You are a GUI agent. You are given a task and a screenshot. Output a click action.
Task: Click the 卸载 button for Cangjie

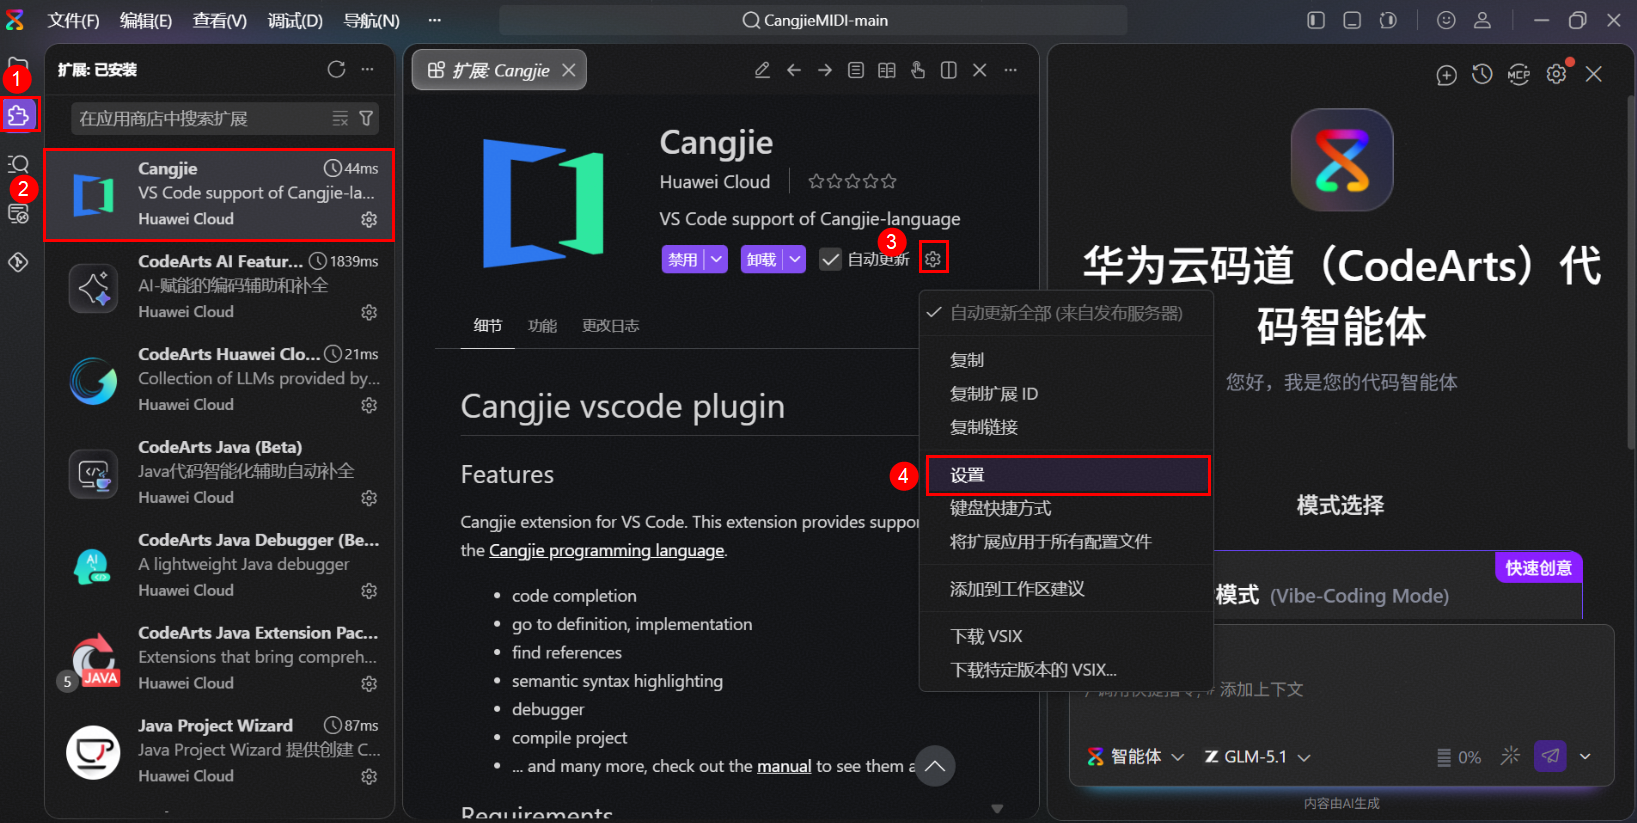pyautogui.click(x=762, y=260)
